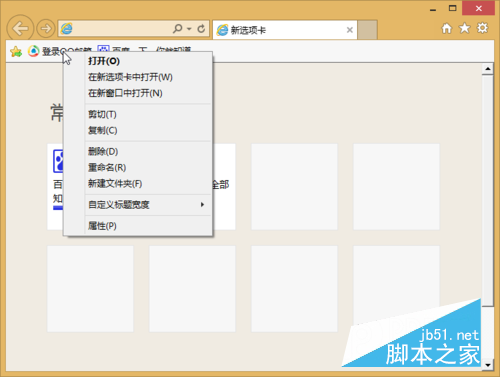Image resolution: width=500 pixels, height=377 pixels.
Task: Click the scrollbar down arrow
Action: pos(488,365)
